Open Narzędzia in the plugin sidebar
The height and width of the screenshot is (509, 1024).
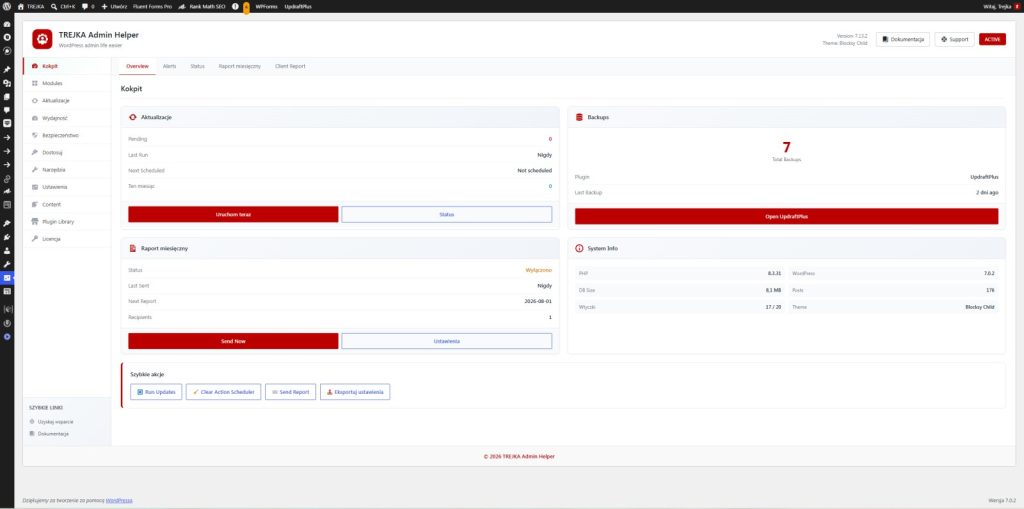tap(67, 169)
